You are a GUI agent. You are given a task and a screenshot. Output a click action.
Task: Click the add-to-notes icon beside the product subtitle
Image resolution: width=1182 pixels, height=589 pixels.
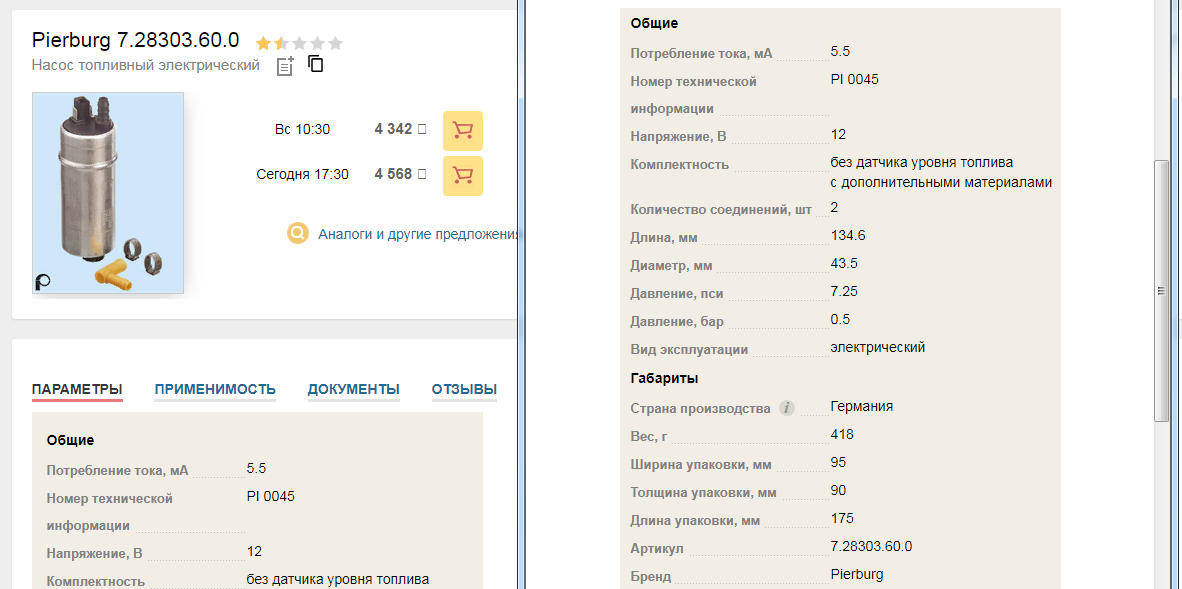pos(285,66)
